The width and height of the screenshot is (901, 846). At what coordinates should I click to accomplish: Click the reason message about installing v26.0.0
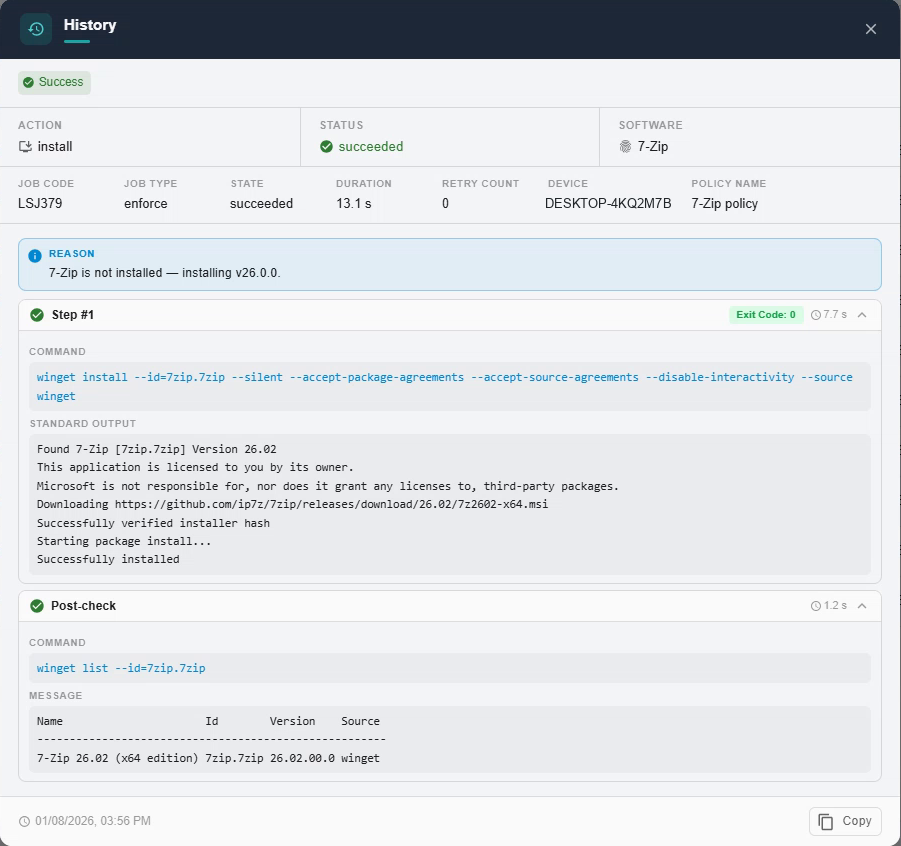point(165,273)
